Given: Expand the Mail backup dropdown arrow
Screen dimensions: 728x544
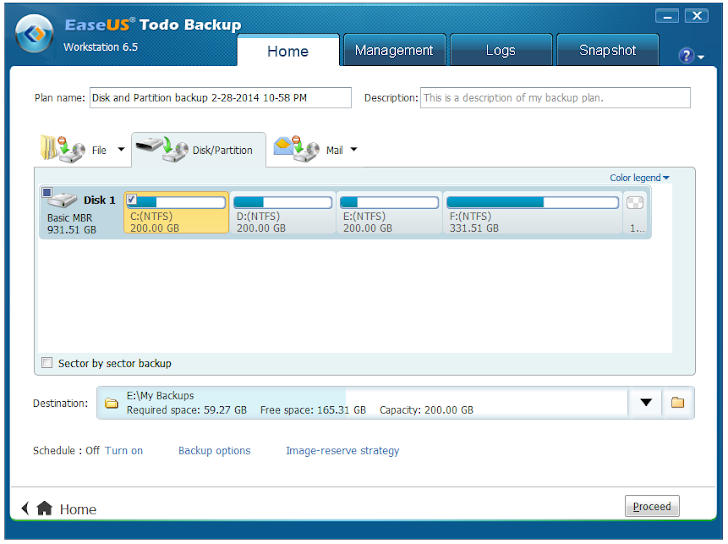Looking at the screenshot, I should pos(354,149).
